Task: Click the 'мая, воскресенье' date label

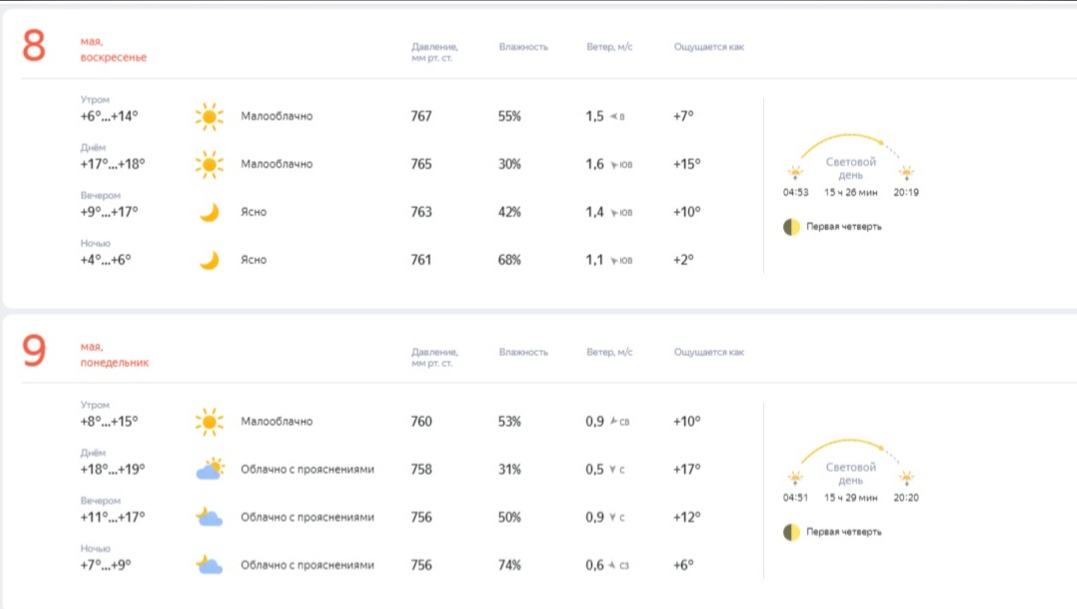Action: 113,50
